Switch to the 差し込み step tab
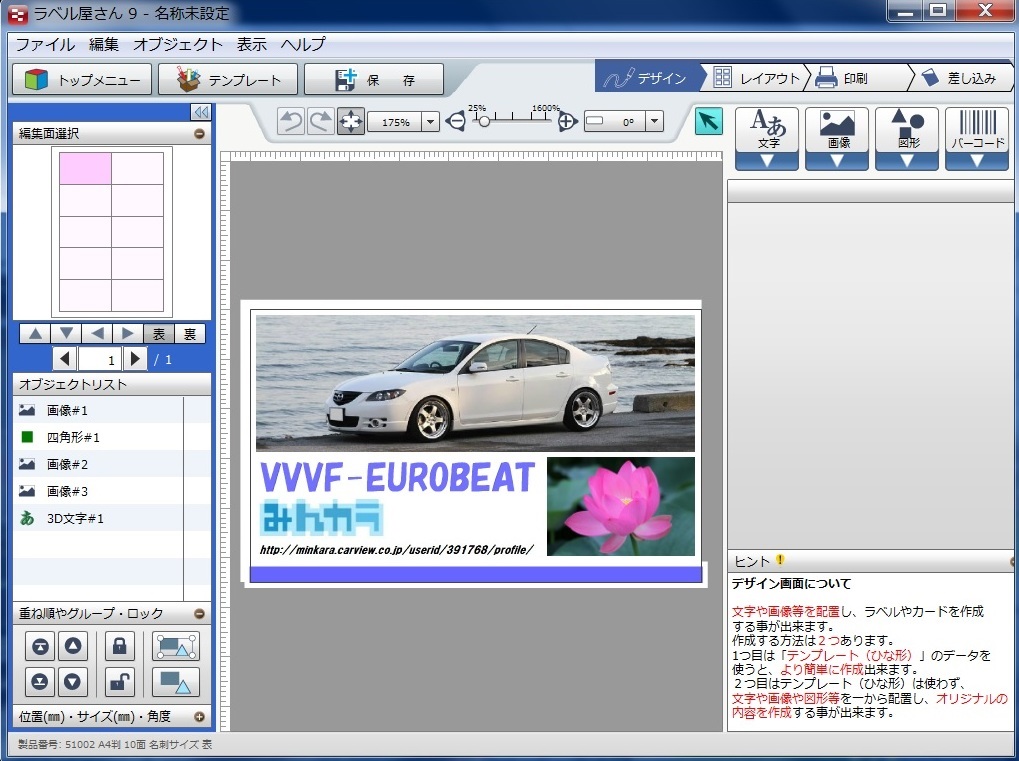Image resolution: width=1019 pixels, height=761 pixels. 962,78
